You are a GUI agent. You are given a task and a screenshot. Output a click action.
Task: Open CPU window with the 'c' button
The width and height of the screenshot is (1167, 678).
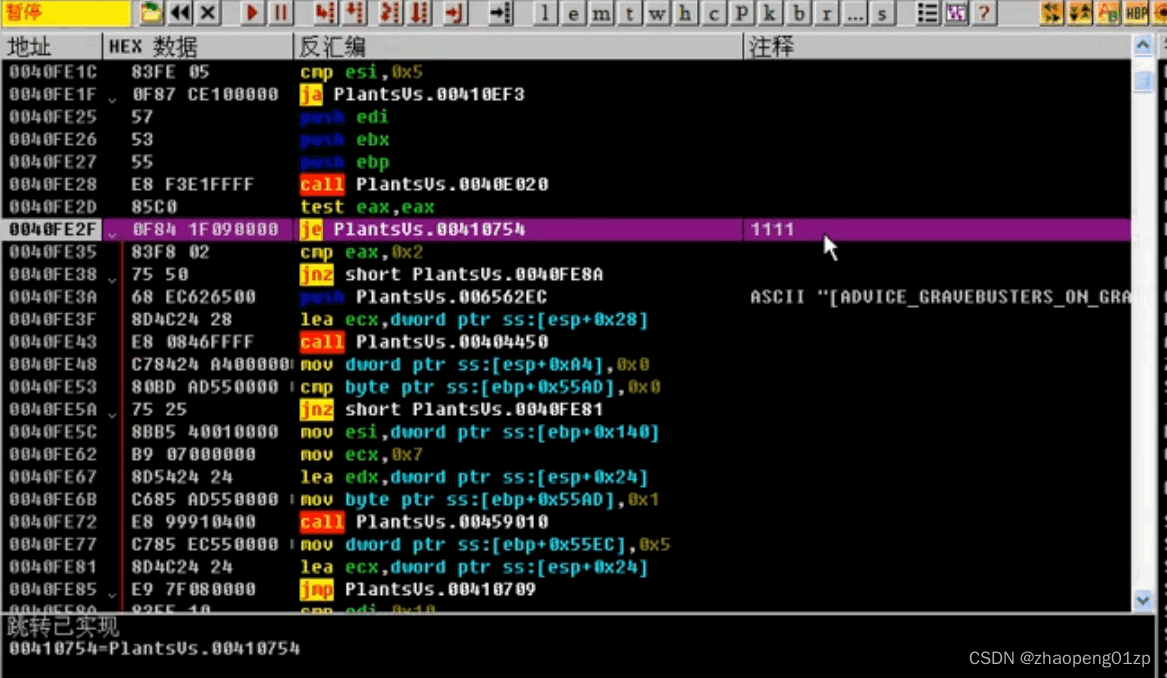pos(713,13)
